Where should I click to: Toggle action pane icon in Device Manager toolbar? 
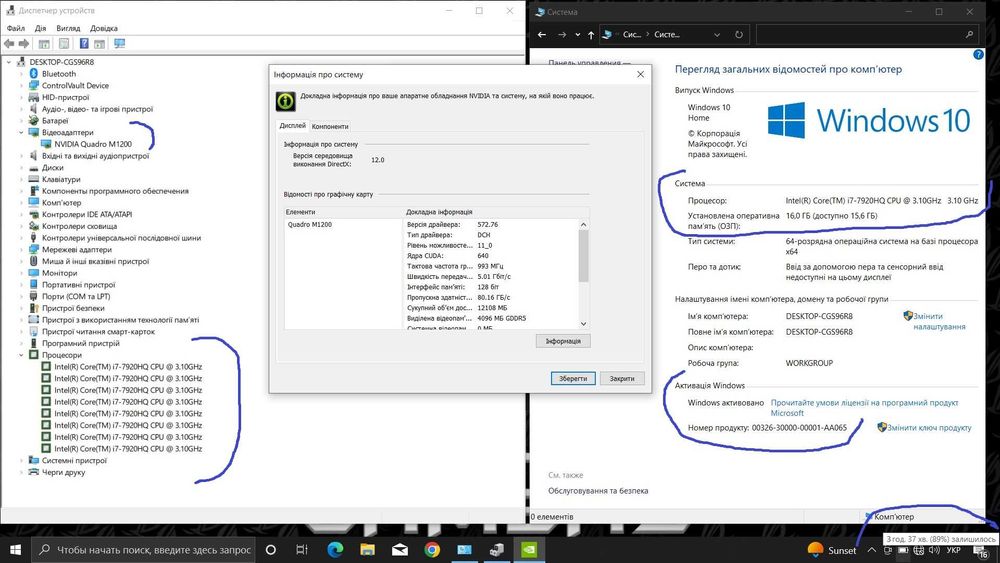click(x=99, y=43)
